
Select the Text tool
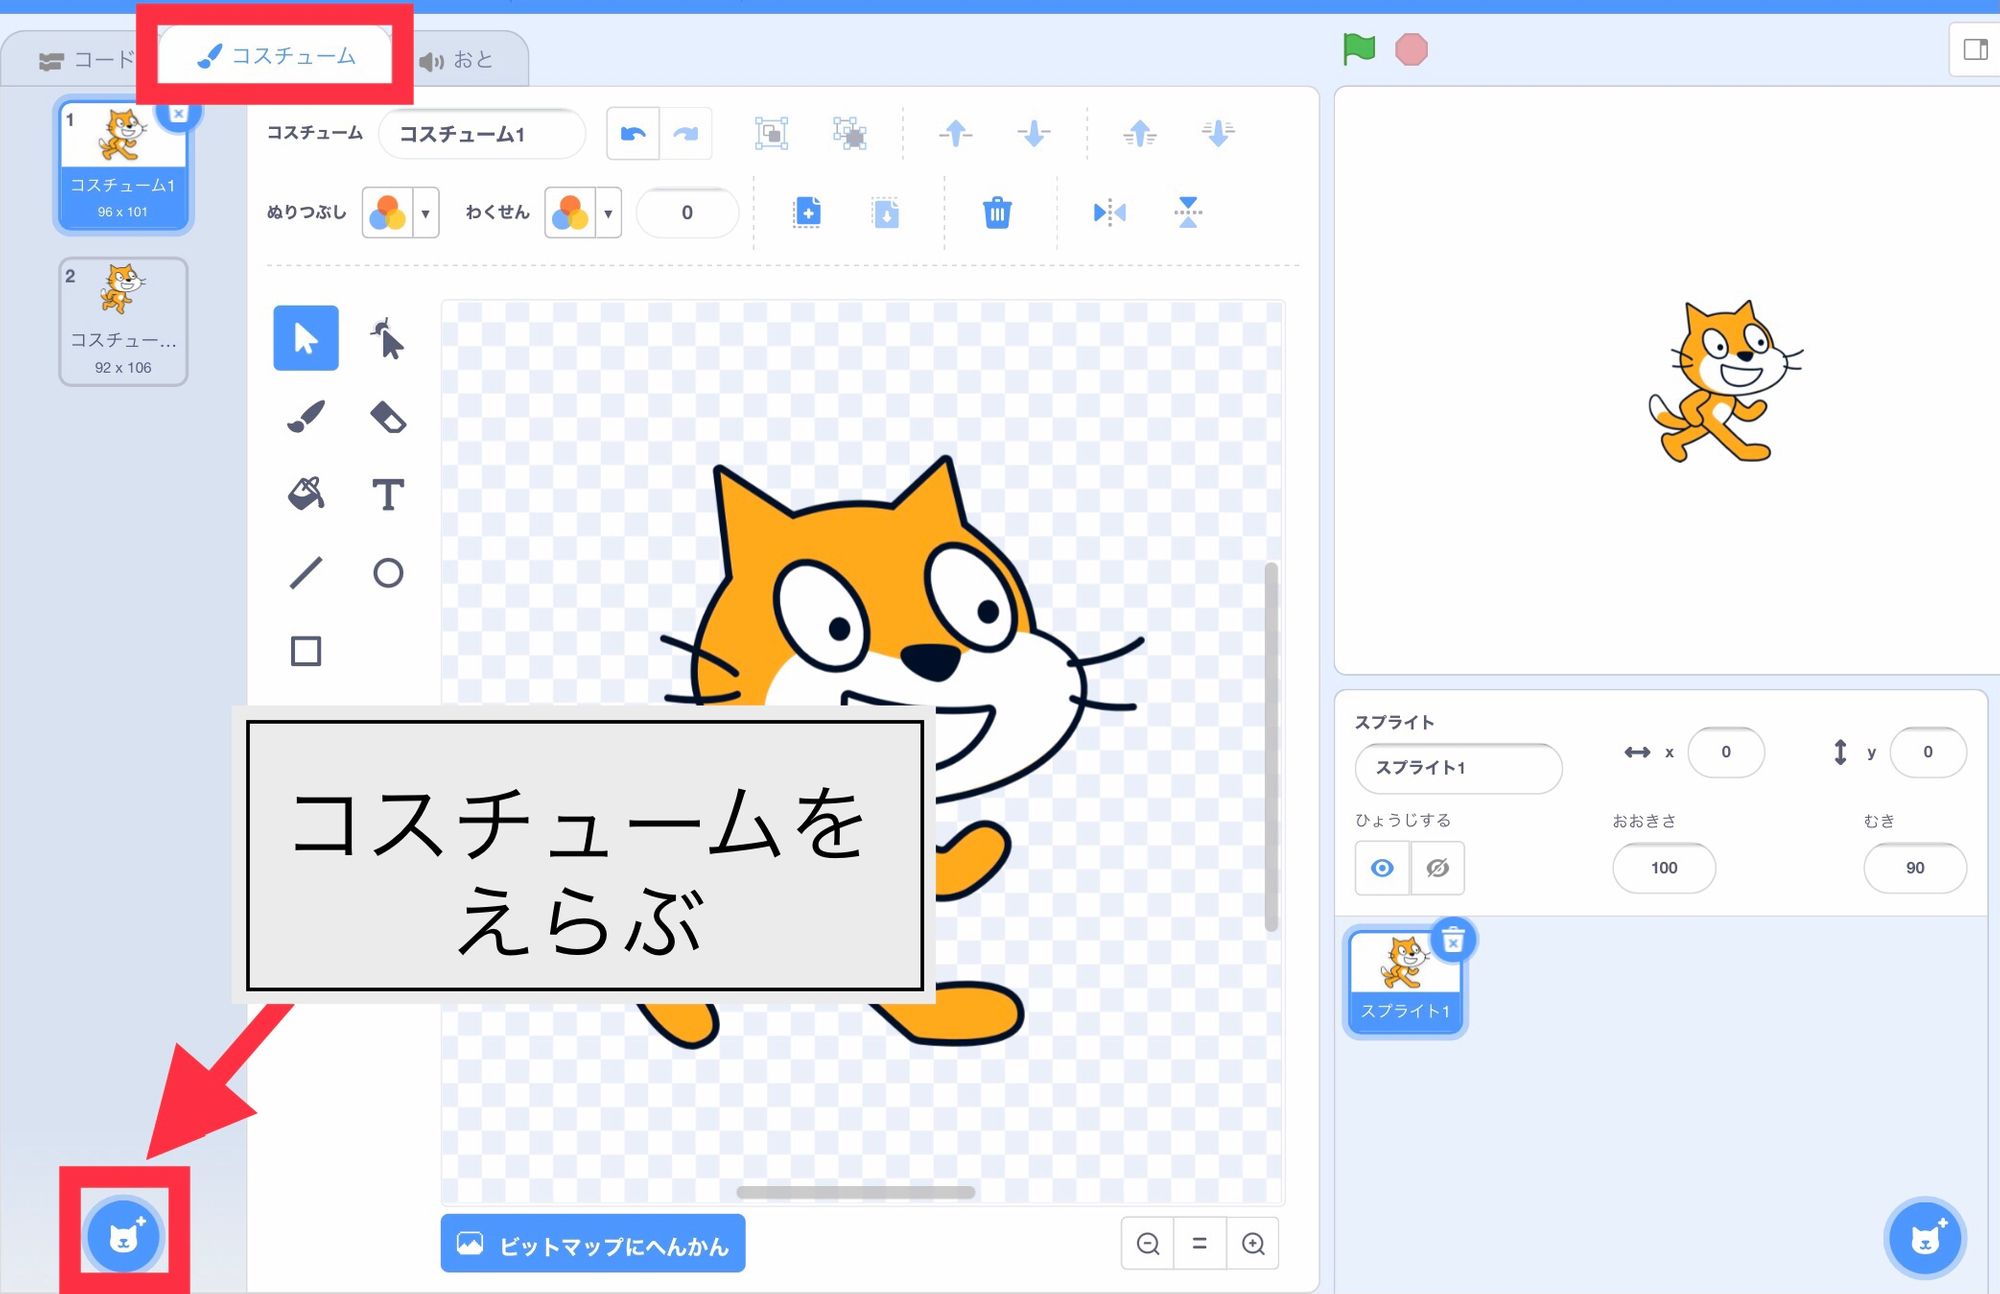pyautogui.click(x=389, y=493)
